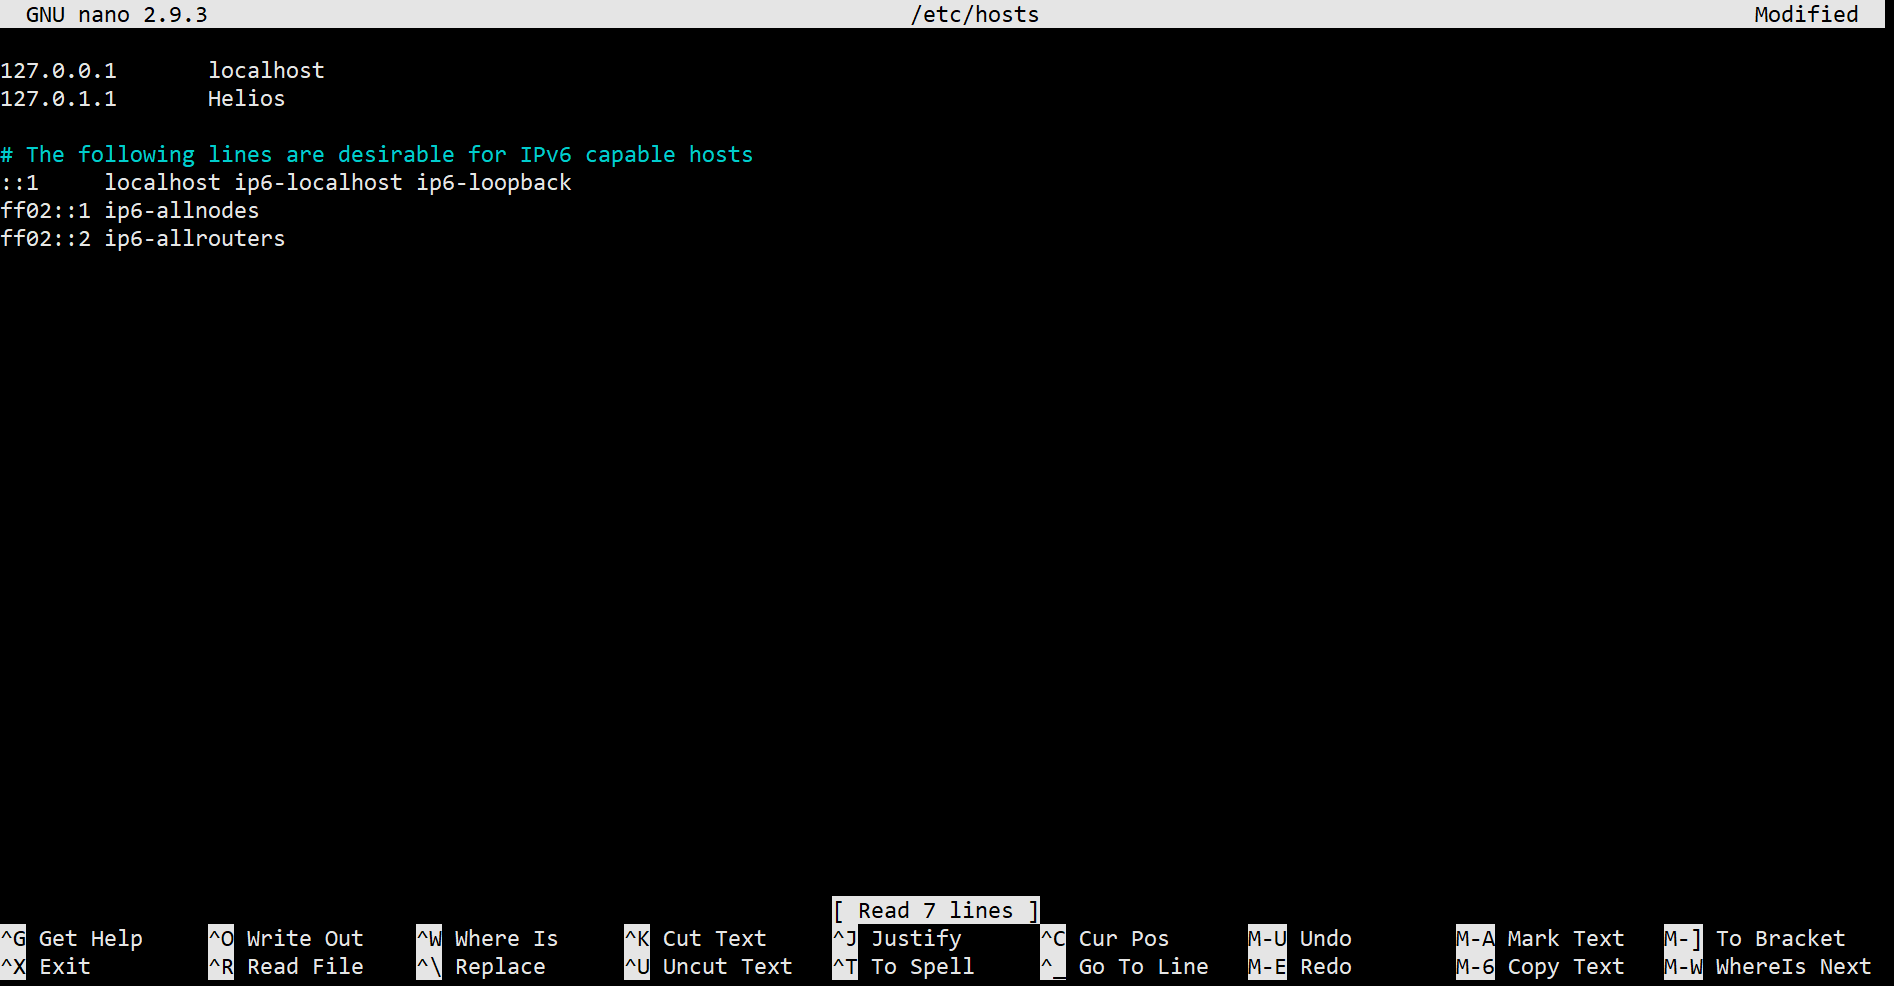Click the Go To Line shortcut
Viewport: 1894px width, 986px height.
tap(1125, 967)
